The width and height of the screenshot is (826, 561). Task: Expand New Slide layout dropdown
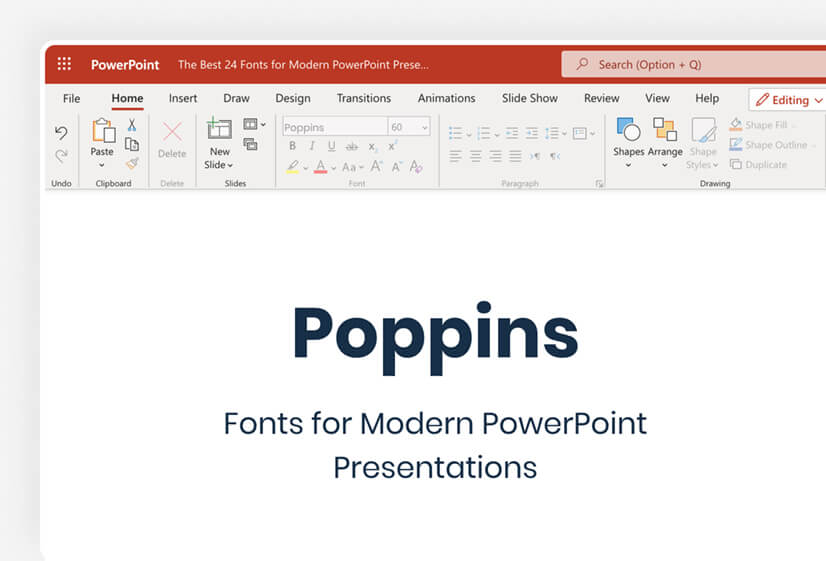point(230,165)
